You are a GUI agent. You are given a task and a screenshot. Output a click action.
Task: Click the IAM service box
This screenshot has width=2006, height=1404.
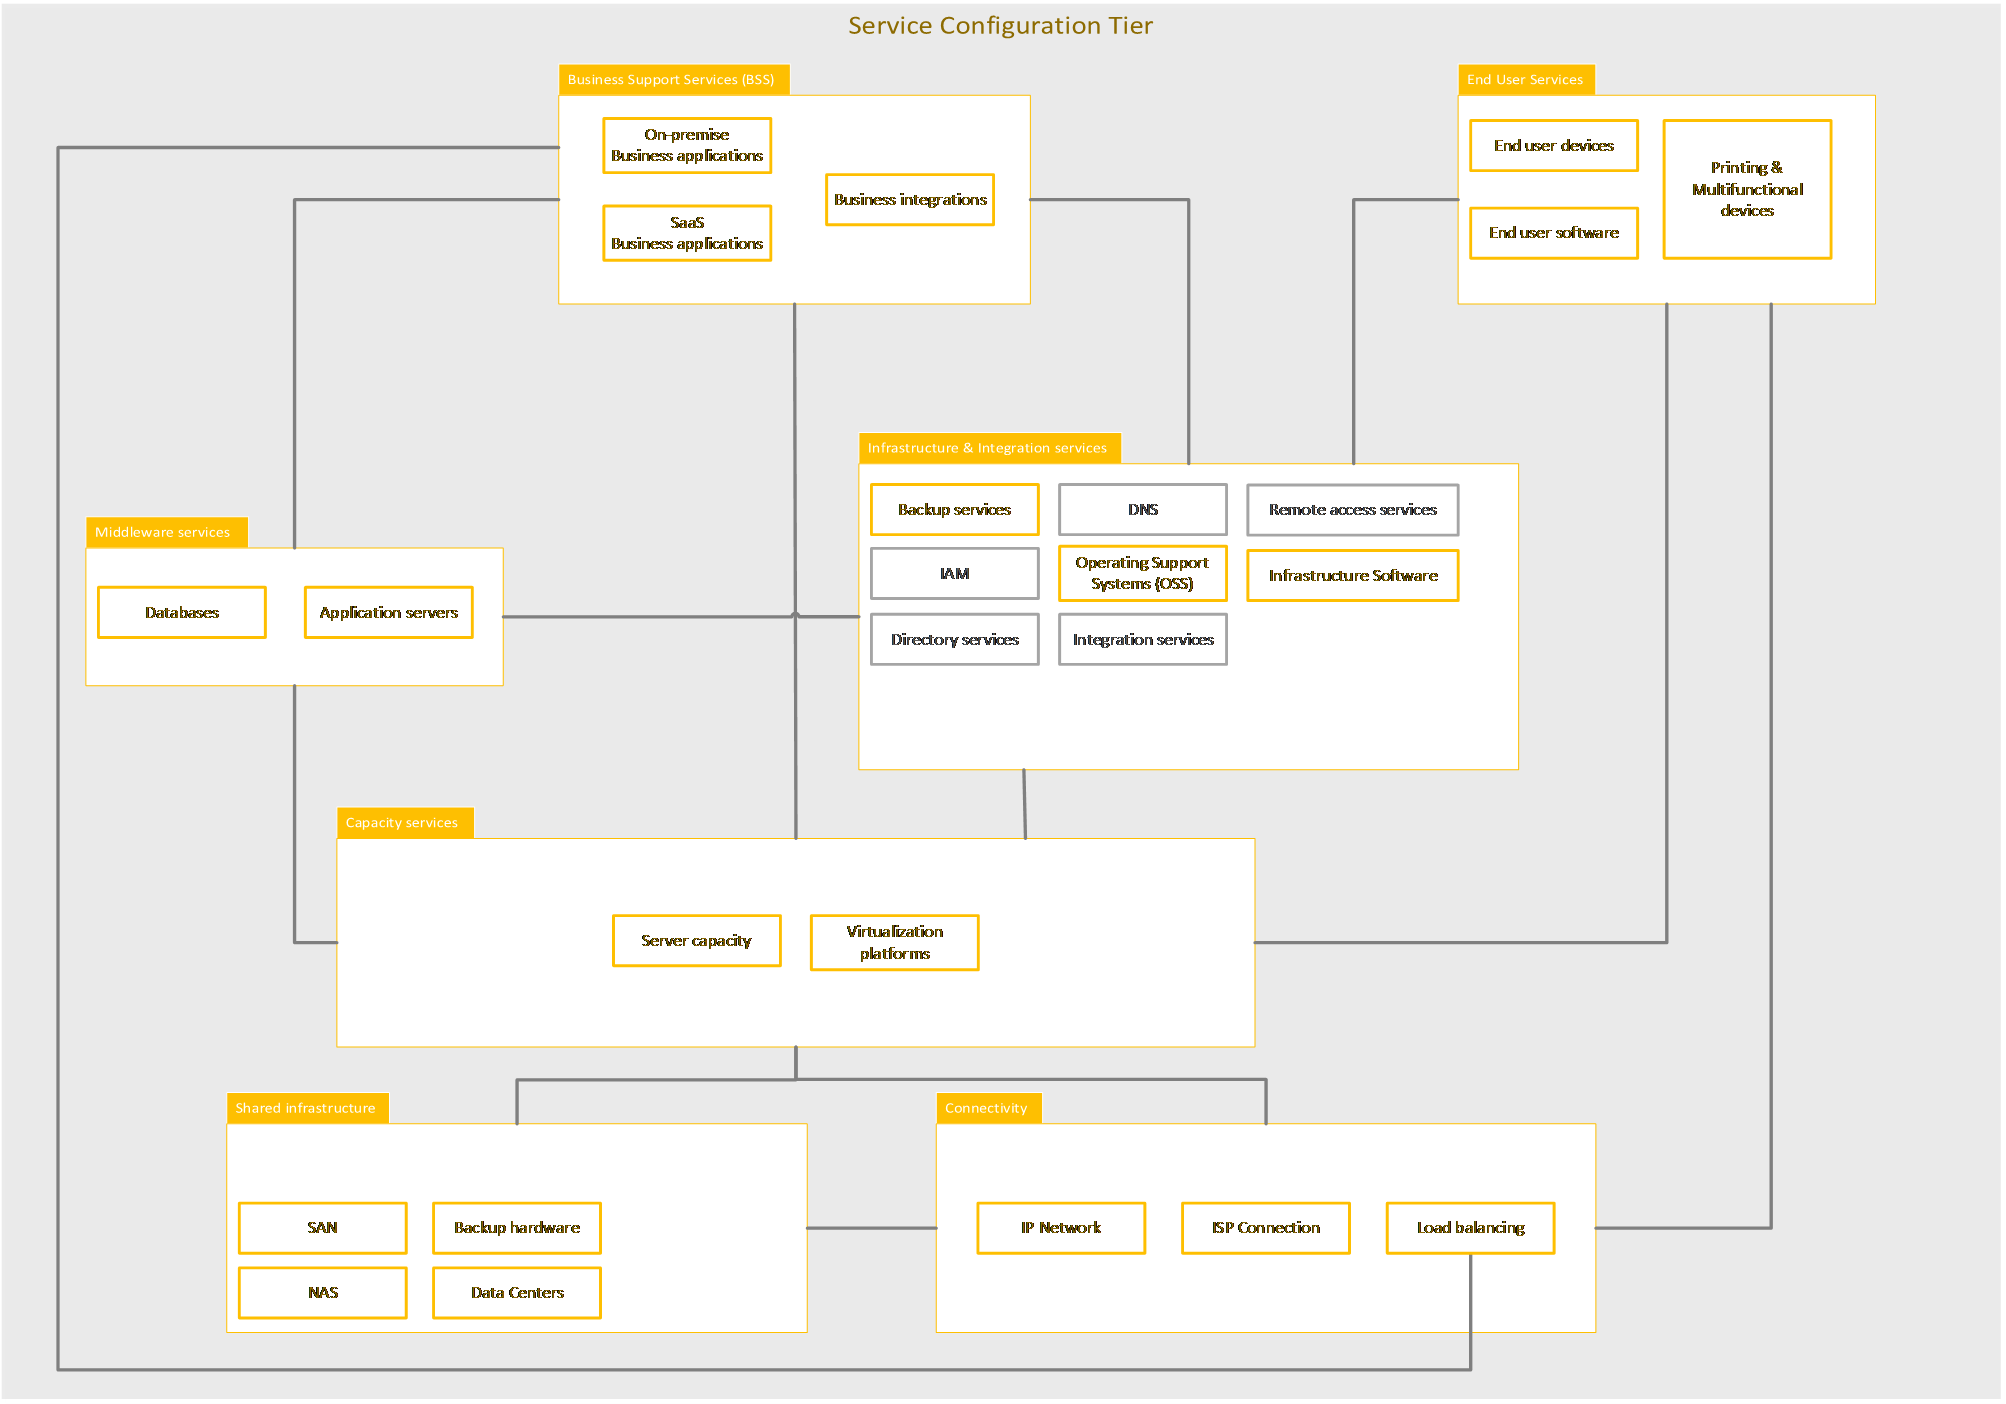pos(954,573)
